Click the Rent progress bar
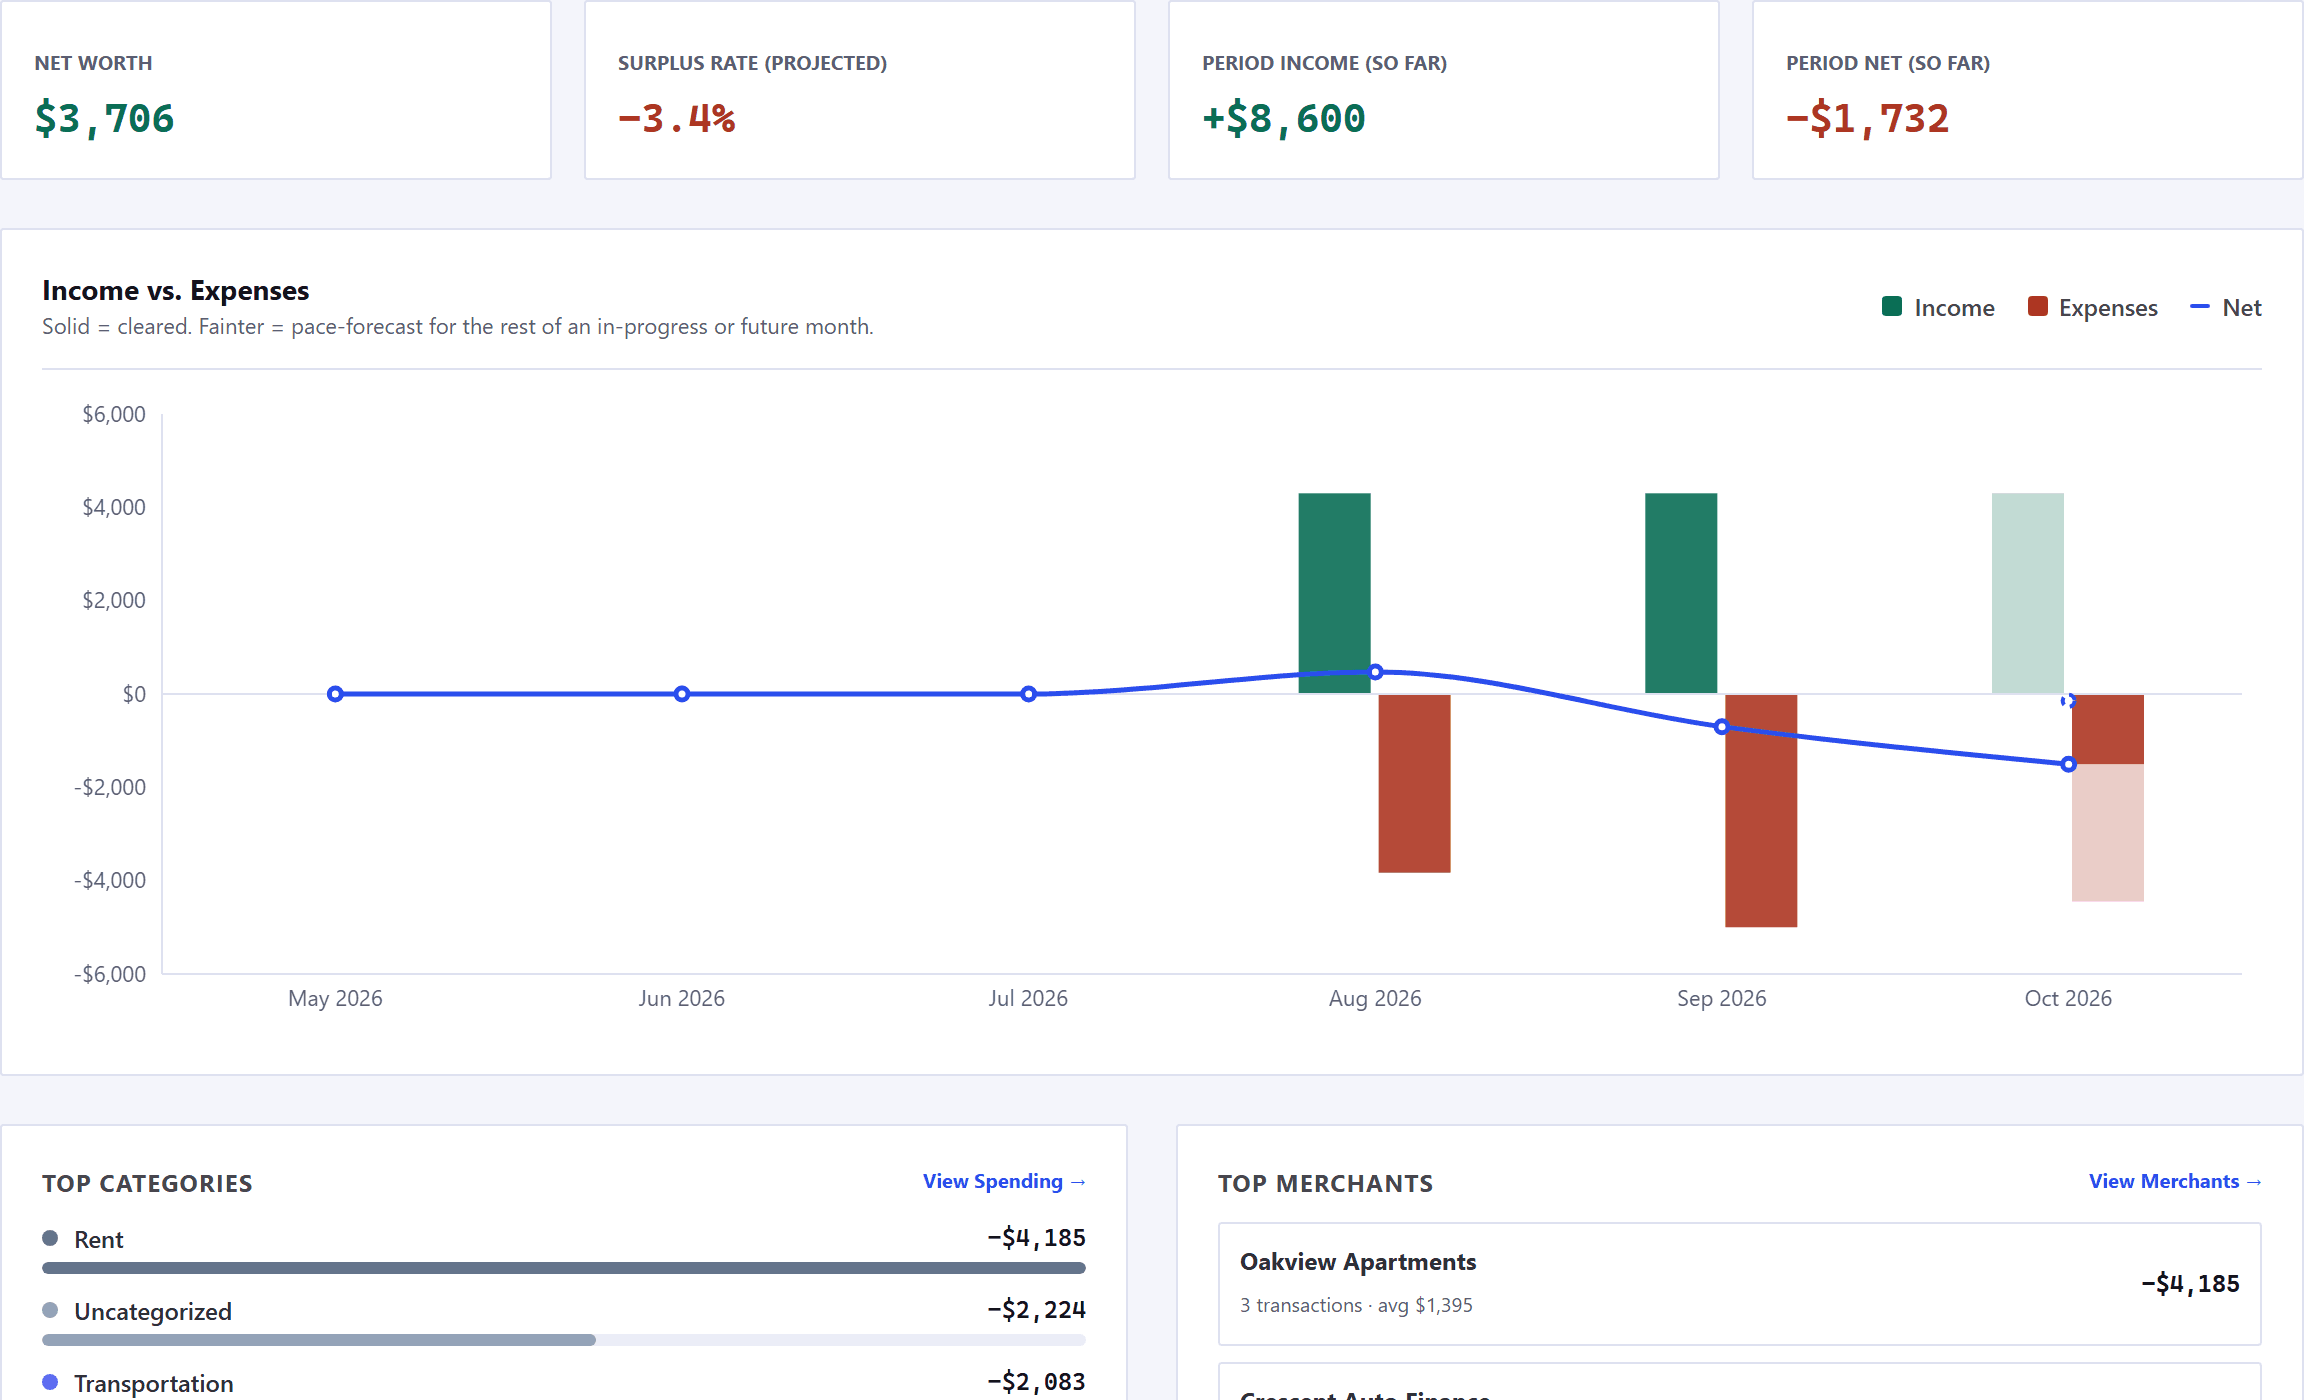The image size is (2304, 1400). pos(564,1268)
